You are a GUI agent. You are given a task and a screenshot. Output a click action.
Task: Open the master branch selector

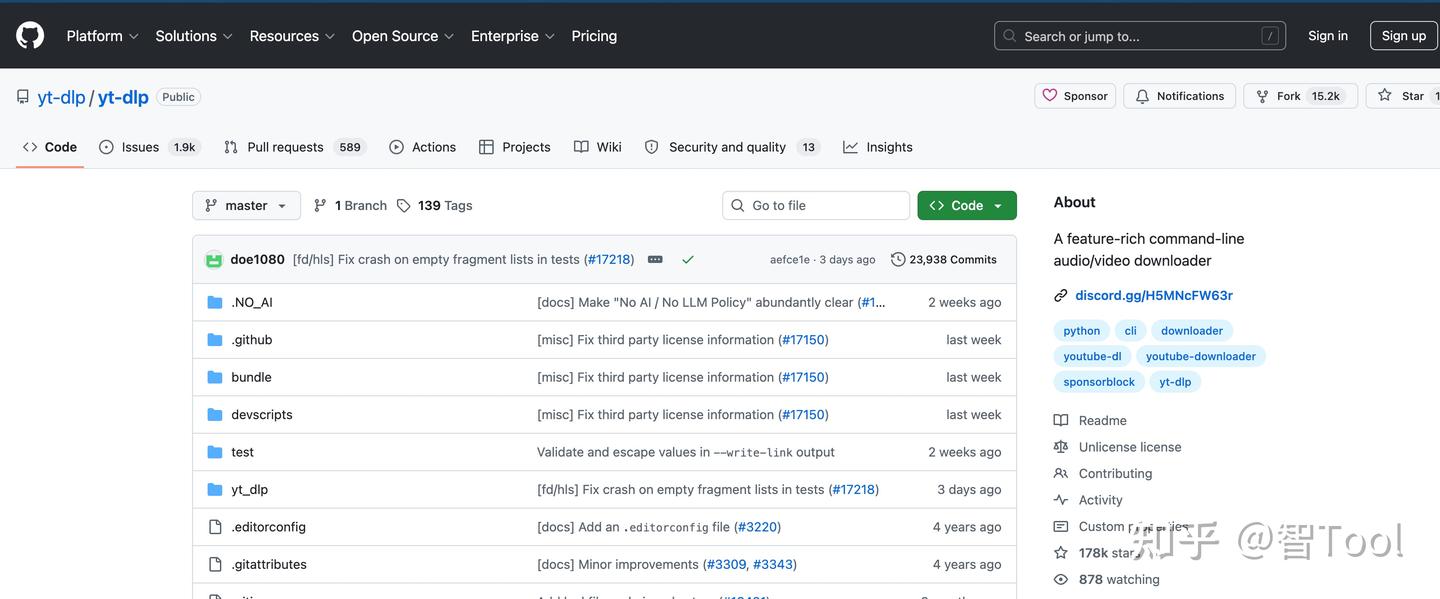246,205
